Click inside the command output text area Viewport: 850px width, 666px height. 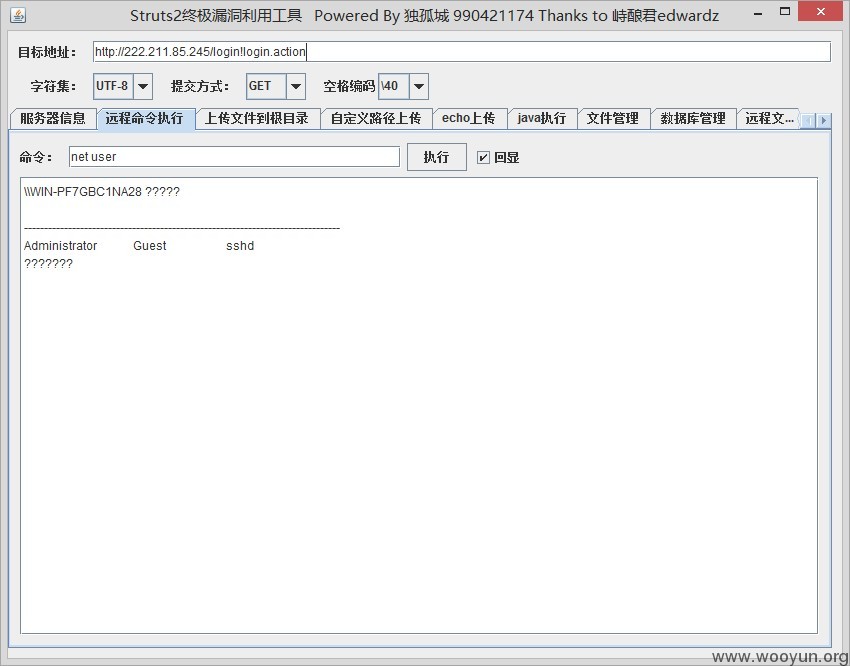pyautogui.click(x=418, y=405)
